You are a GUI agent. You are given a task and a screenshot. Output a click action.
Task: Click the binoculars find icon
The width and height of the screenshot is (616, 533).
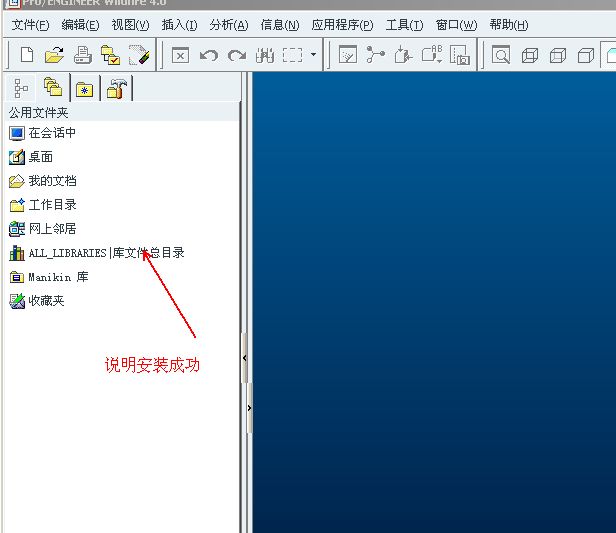point(265,55)
